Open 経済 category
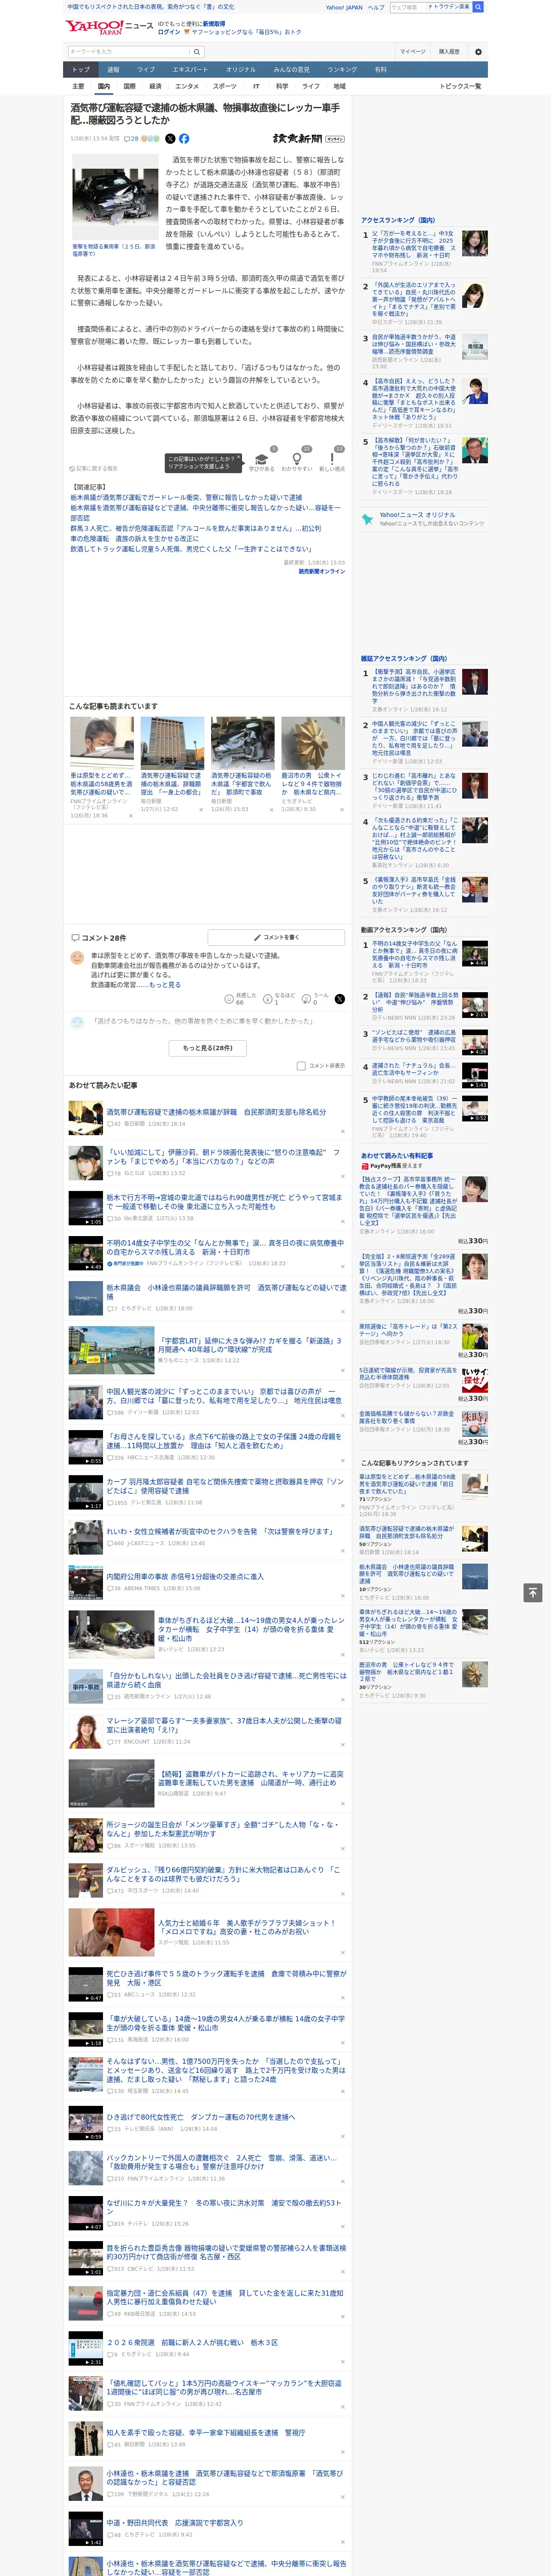This screenshot has height=2576, width=551. point(155,87)
